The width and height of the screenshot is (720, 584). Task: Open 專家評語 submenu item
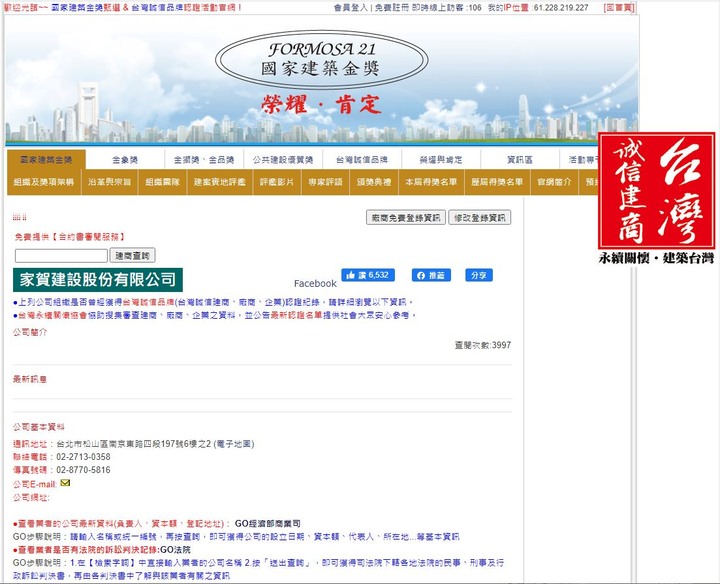325,182
